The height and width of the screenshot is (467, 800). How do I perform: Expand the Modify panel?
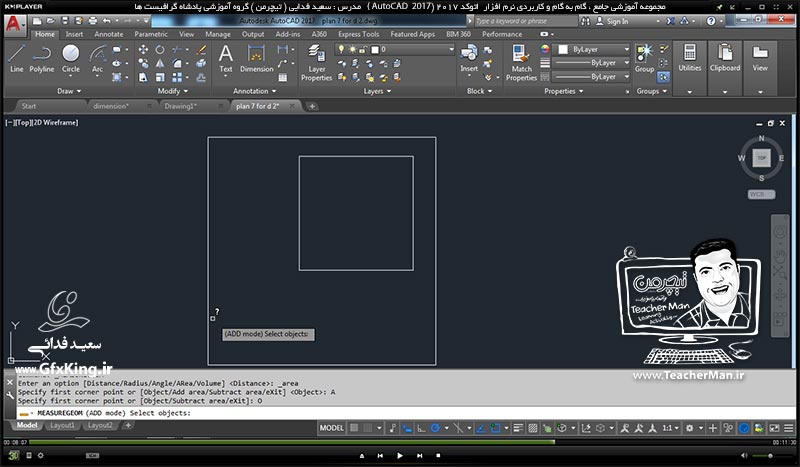click(x=172, y=91)
